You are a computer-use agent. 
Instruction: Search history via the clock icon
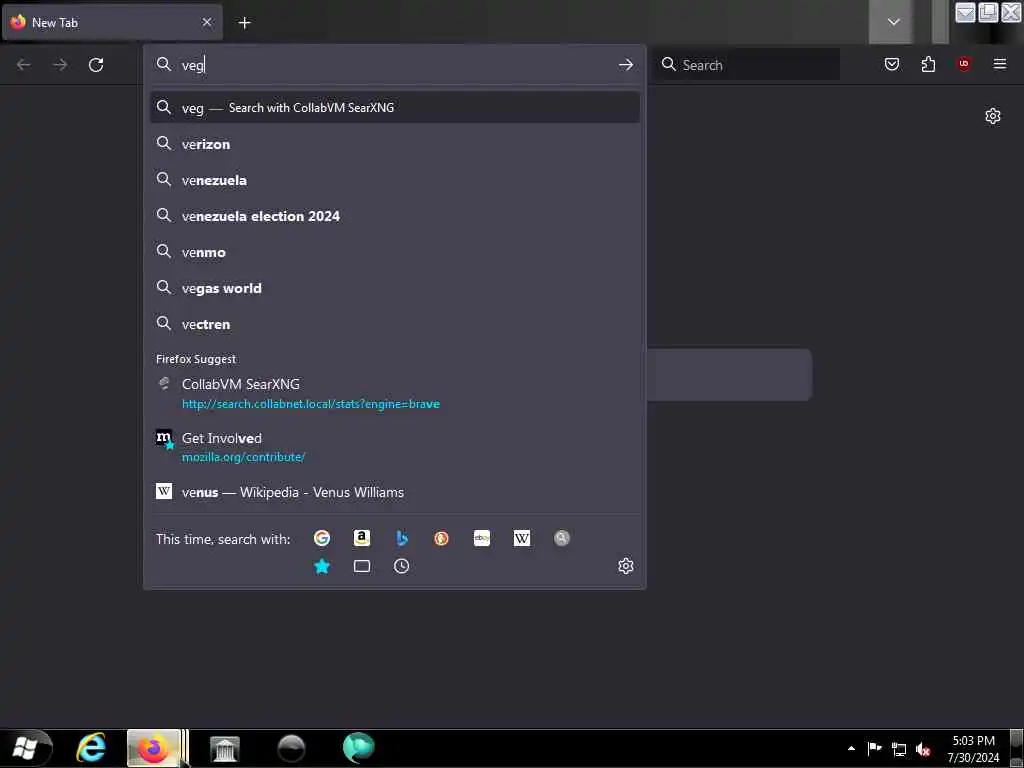(x=402, y=566)
